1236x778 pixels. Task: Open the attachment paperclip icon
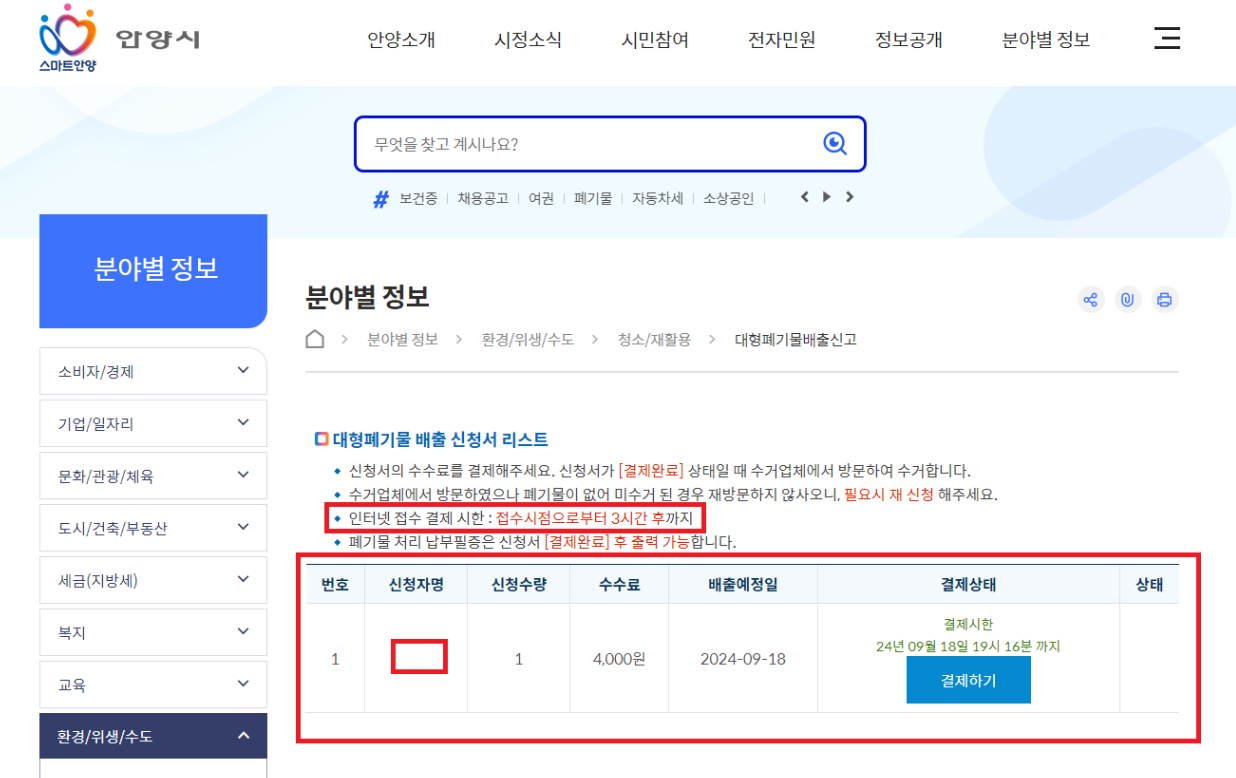(x=1128, y=299)
